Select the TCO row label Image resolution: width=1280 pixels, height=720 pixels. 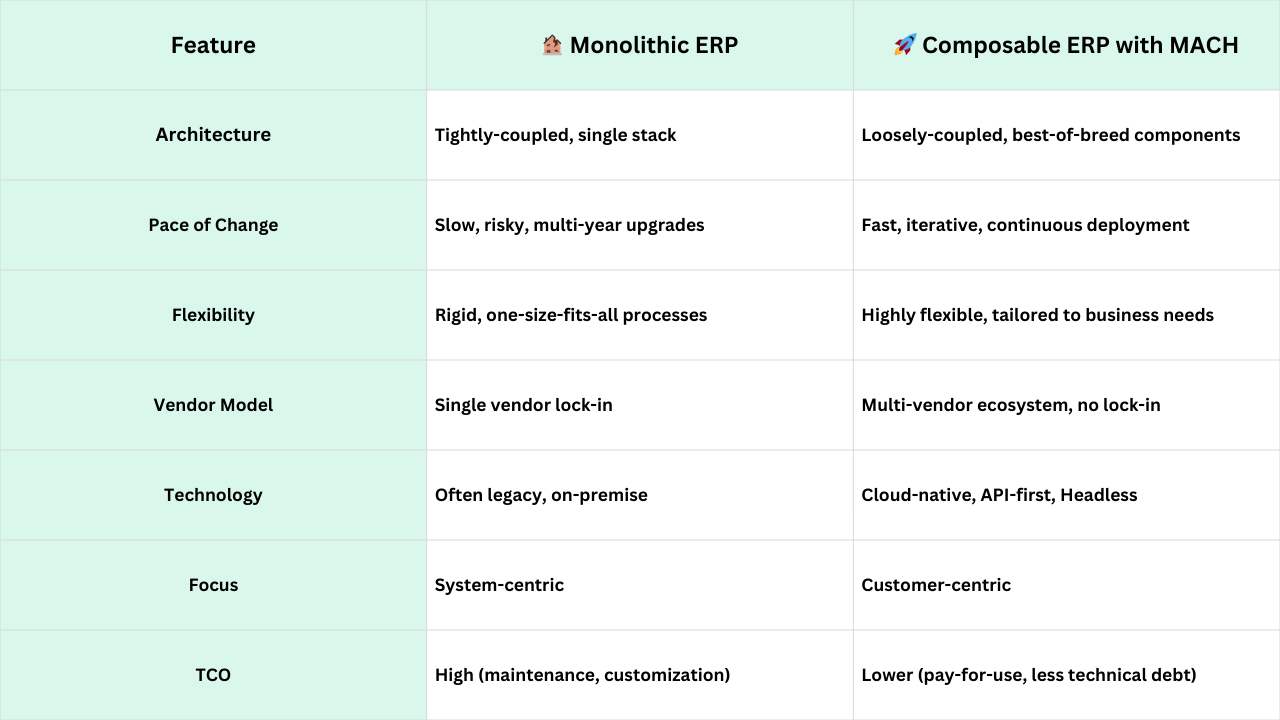213,675
